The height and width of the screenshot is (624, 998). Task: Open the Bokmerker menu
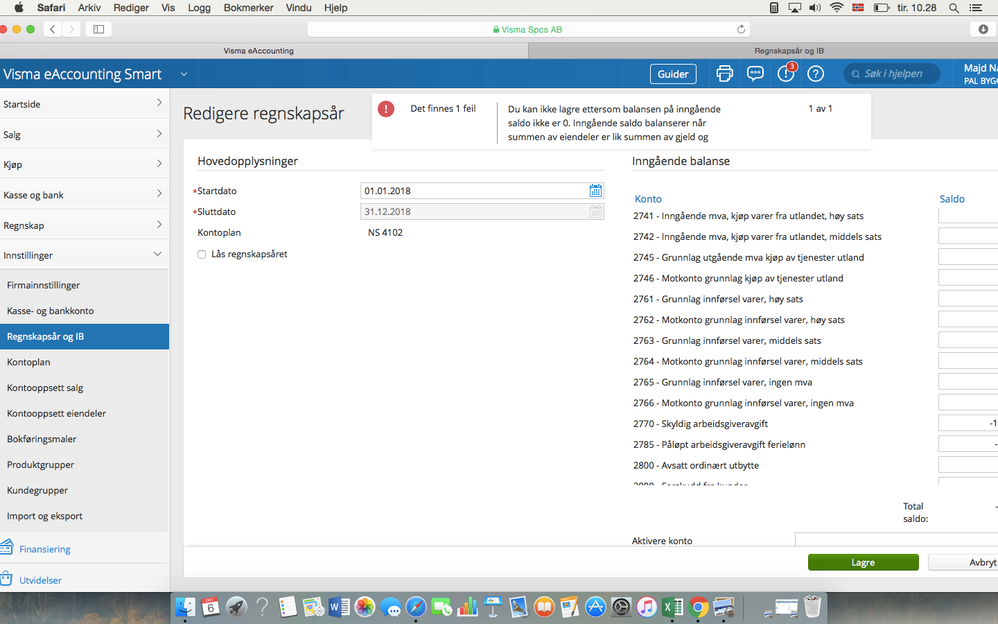[x=248, y=8]
